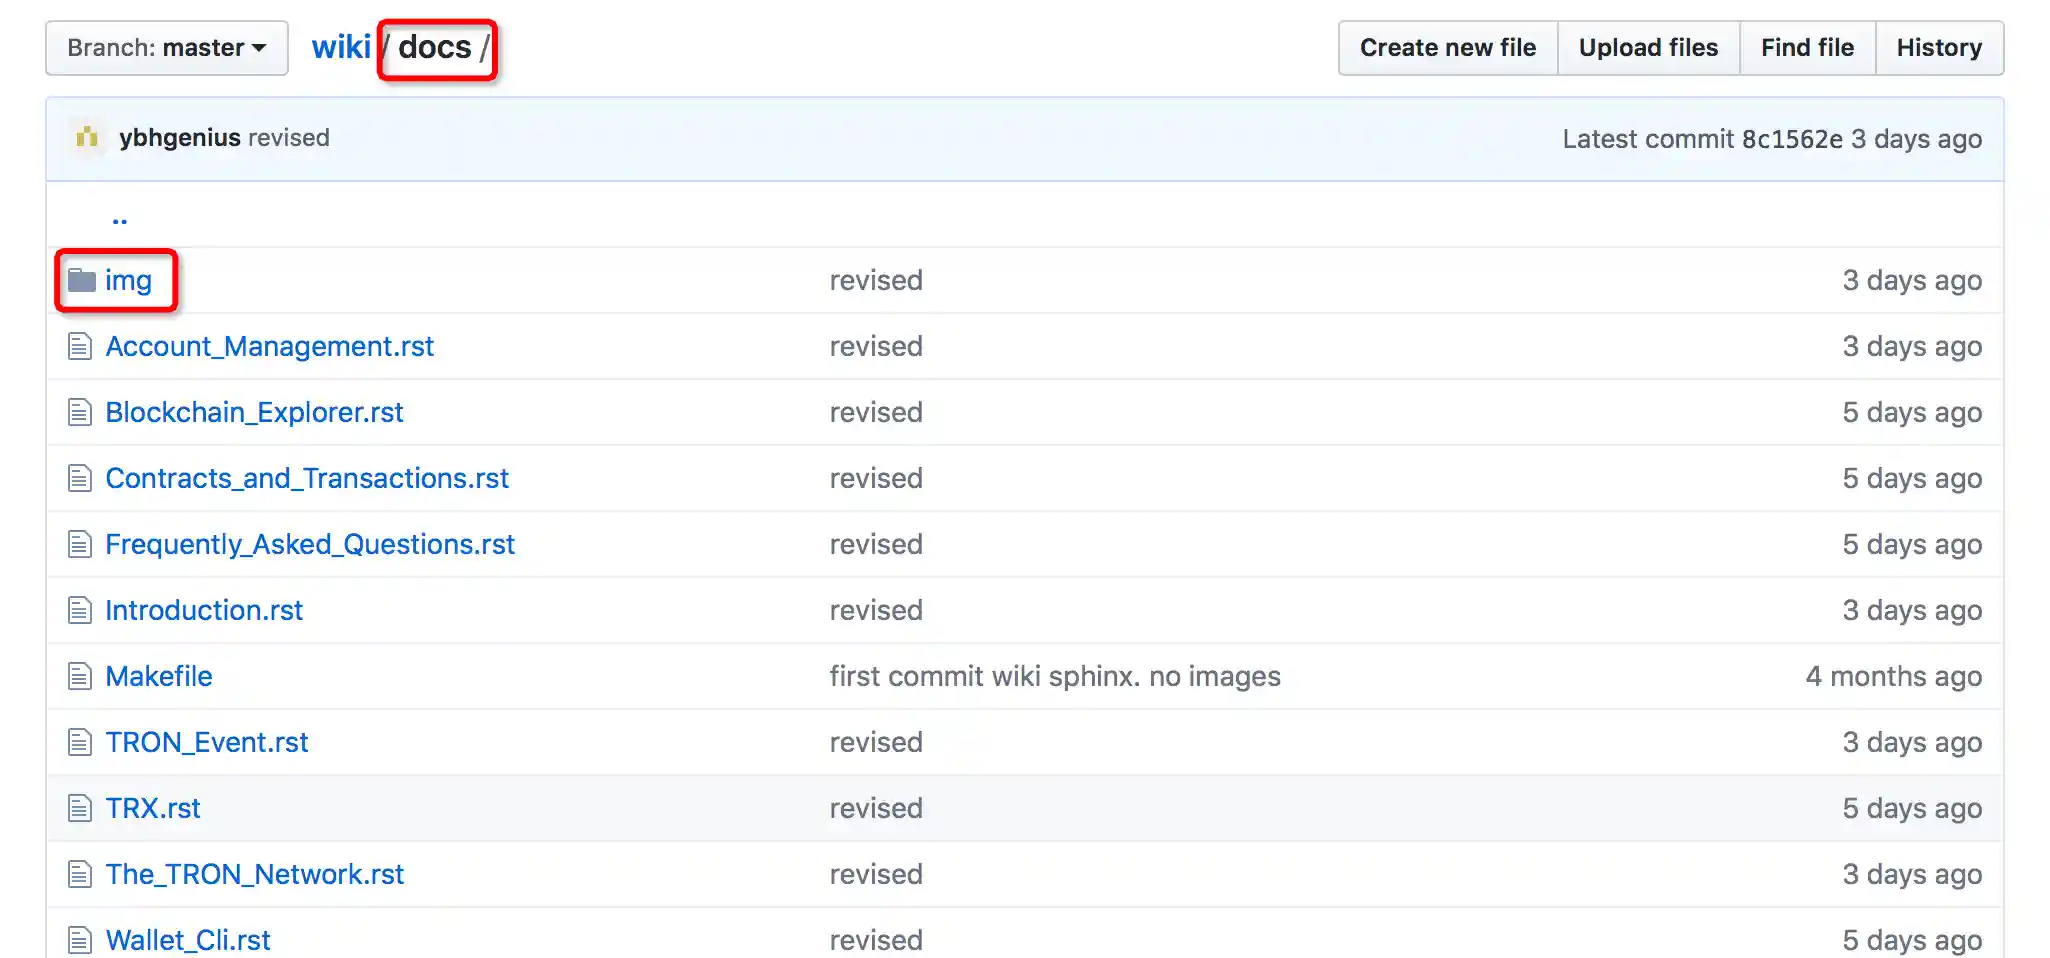Click the file icon beside Introduction.rst
Image resolution: width=2050 pixels, height=958 pixels.
(x=80, y=611)
